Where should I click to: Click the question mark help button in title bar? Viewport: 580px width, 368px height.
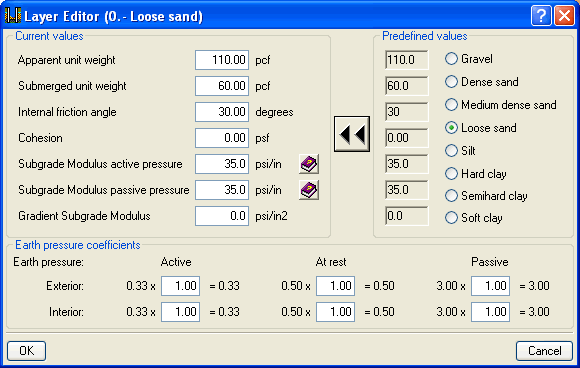541,16
